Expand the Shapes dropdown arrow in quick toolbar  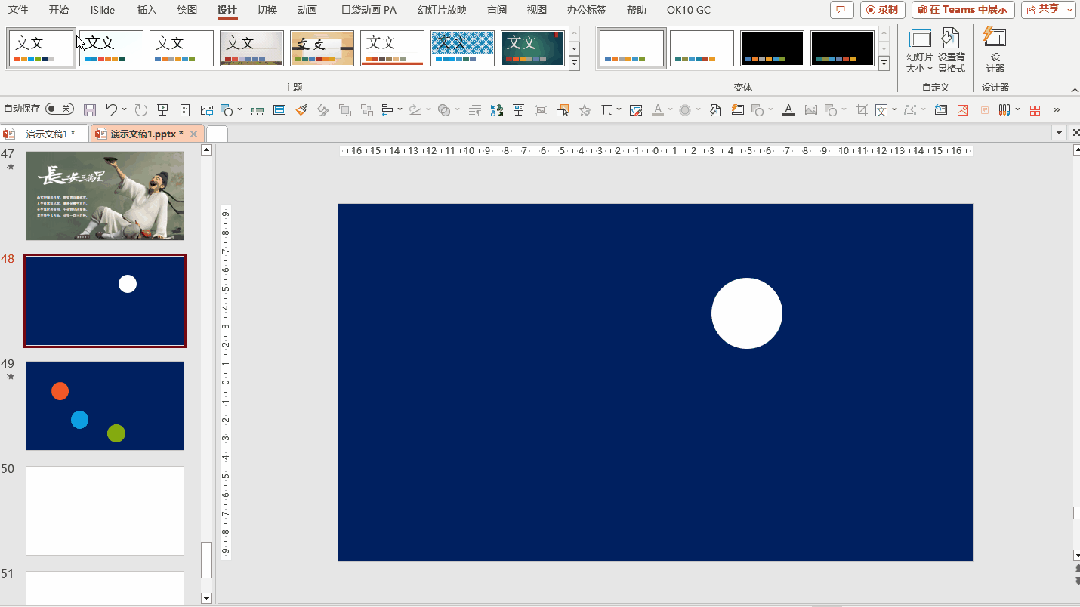tap(240, 110)
